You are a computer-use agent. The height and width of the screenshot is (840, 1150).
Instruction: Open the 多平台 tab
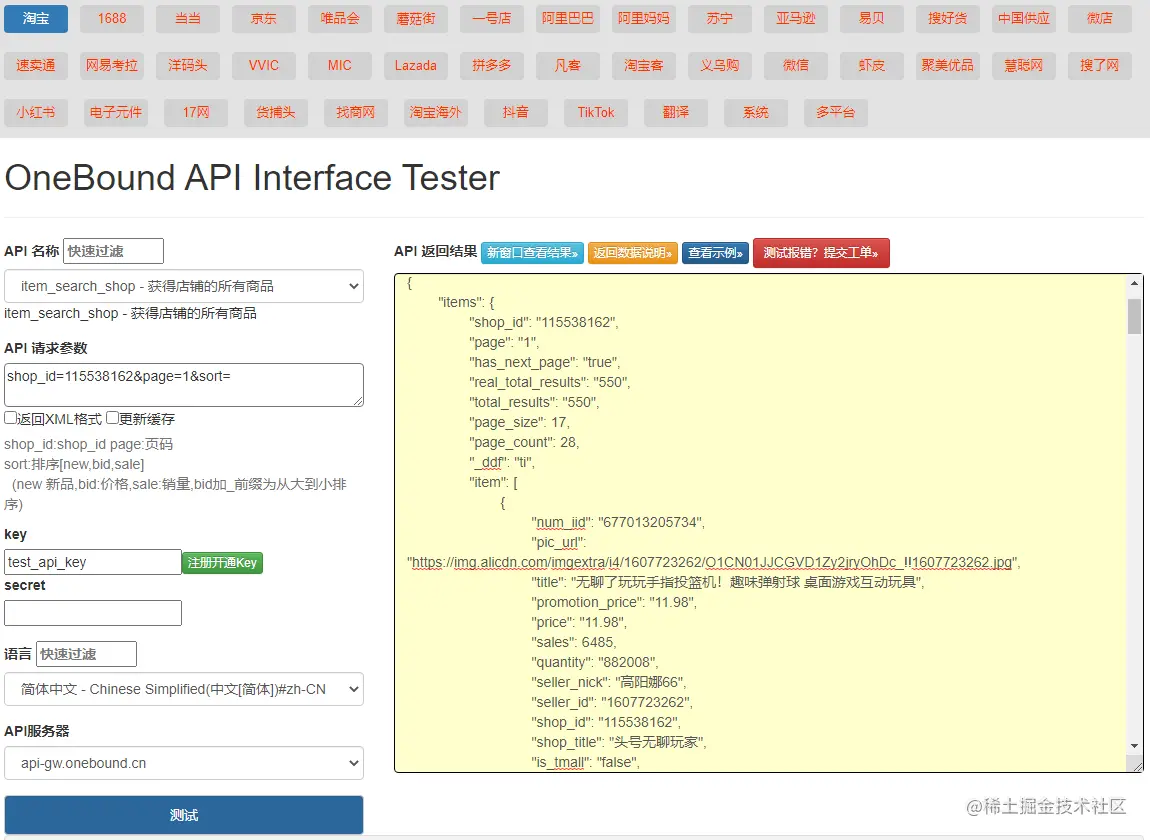835,112
